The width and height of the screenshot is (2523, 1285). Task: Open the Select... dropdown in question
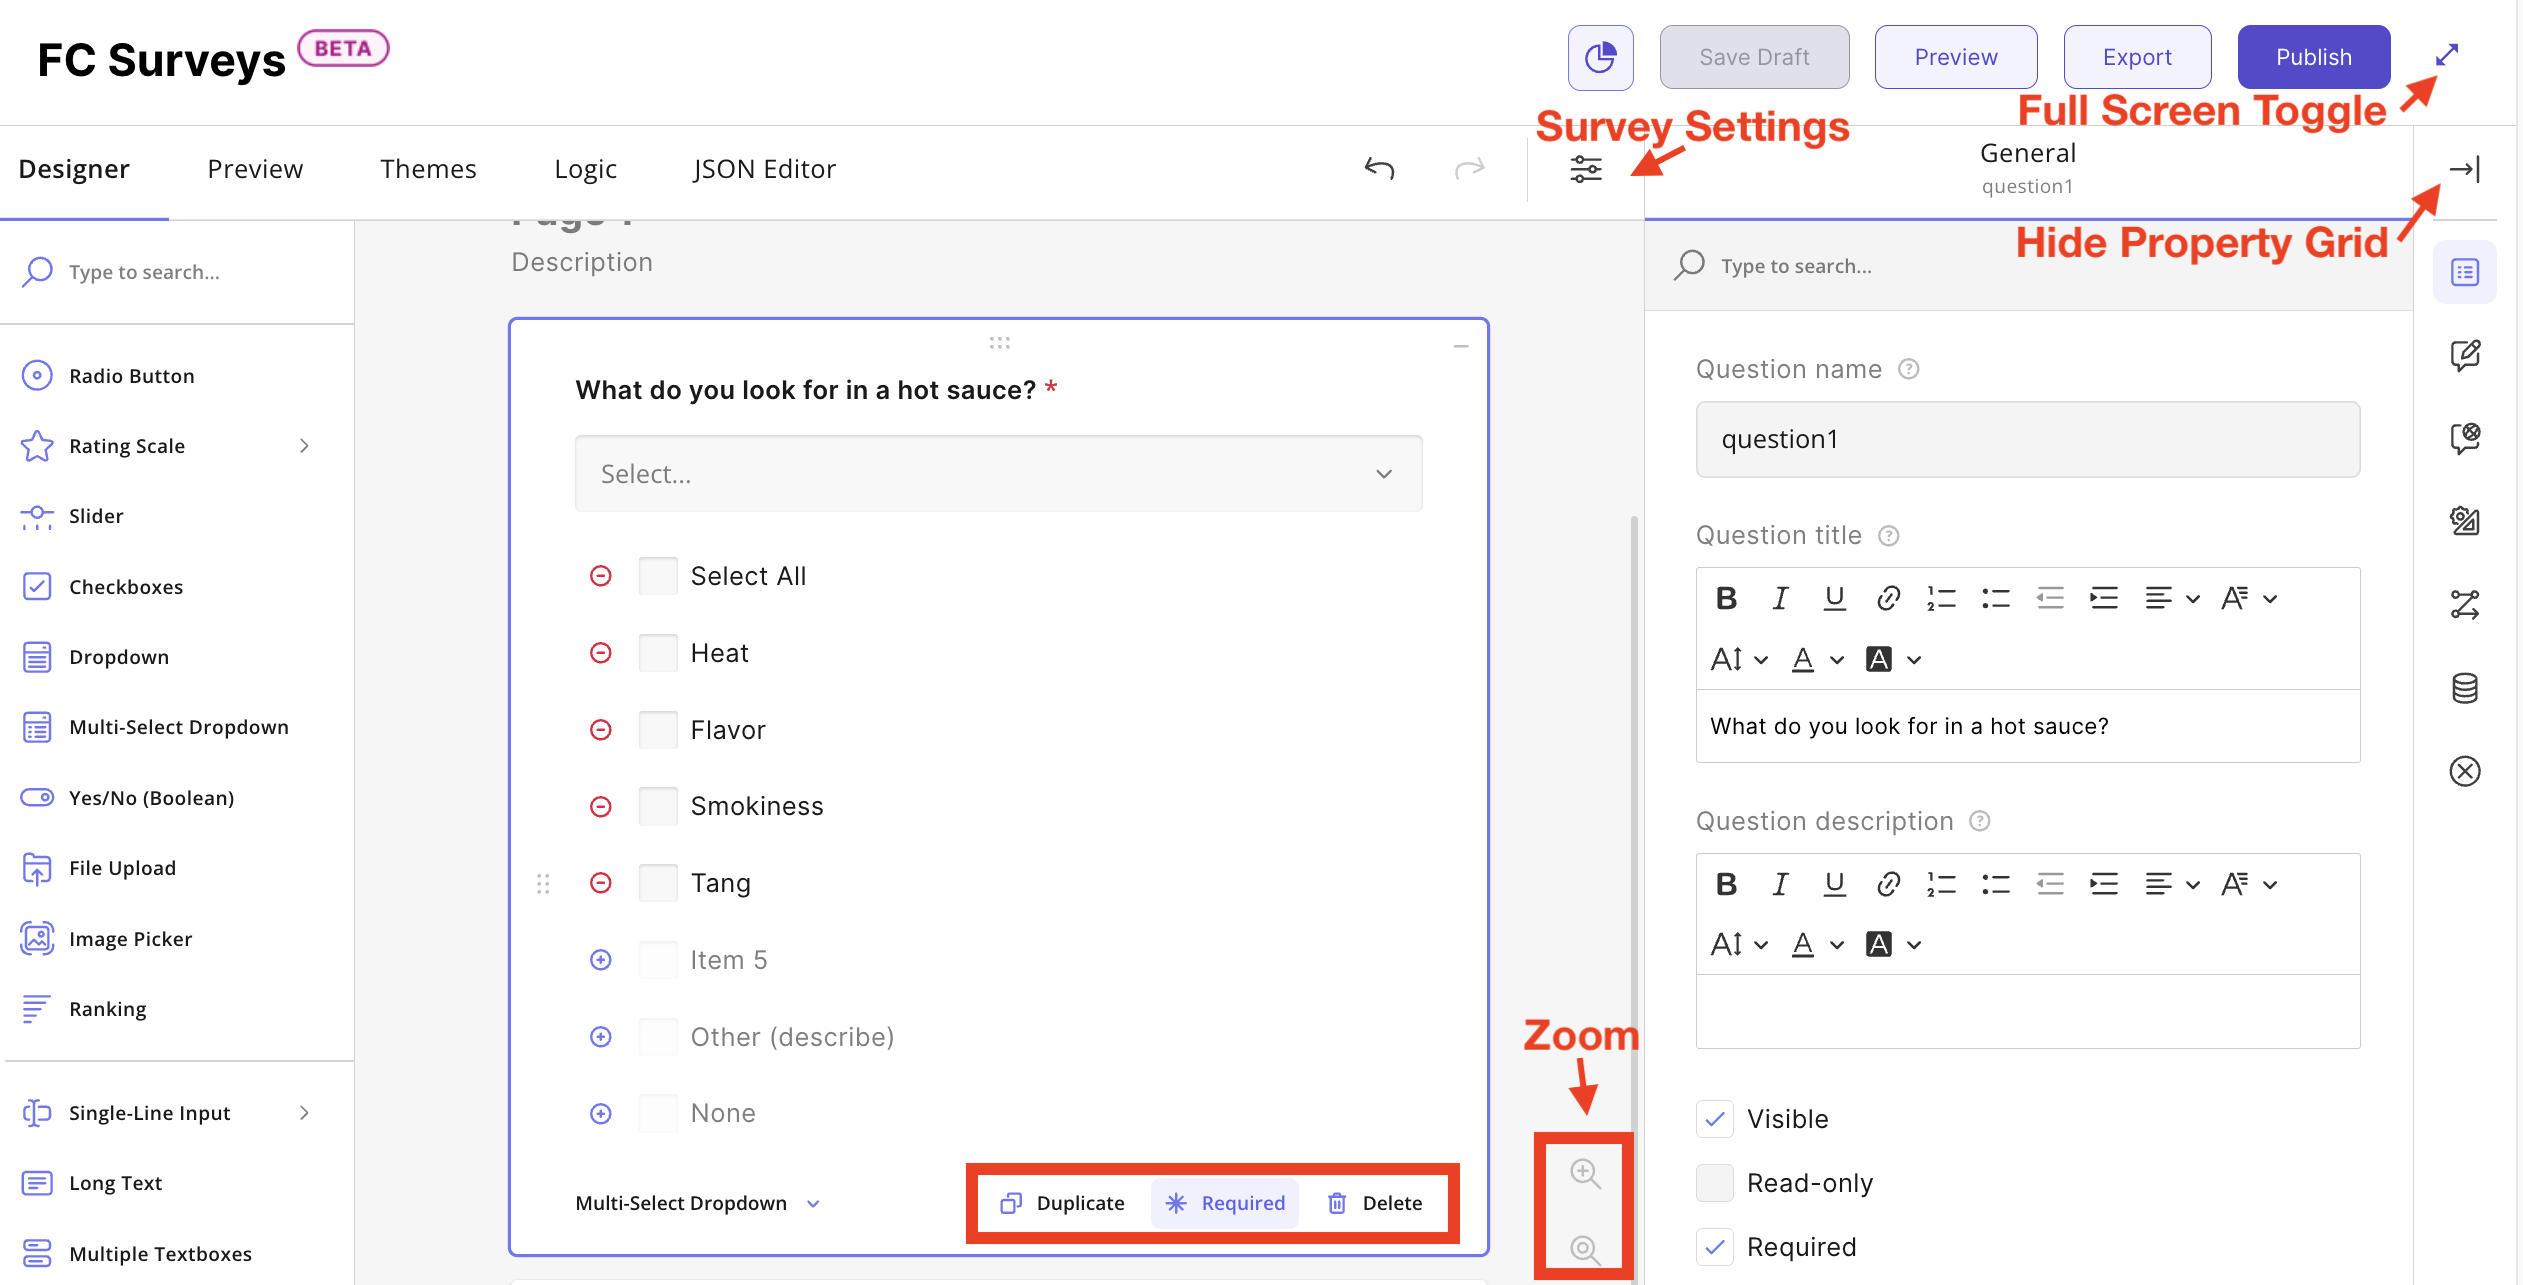[x=998, y=474]
